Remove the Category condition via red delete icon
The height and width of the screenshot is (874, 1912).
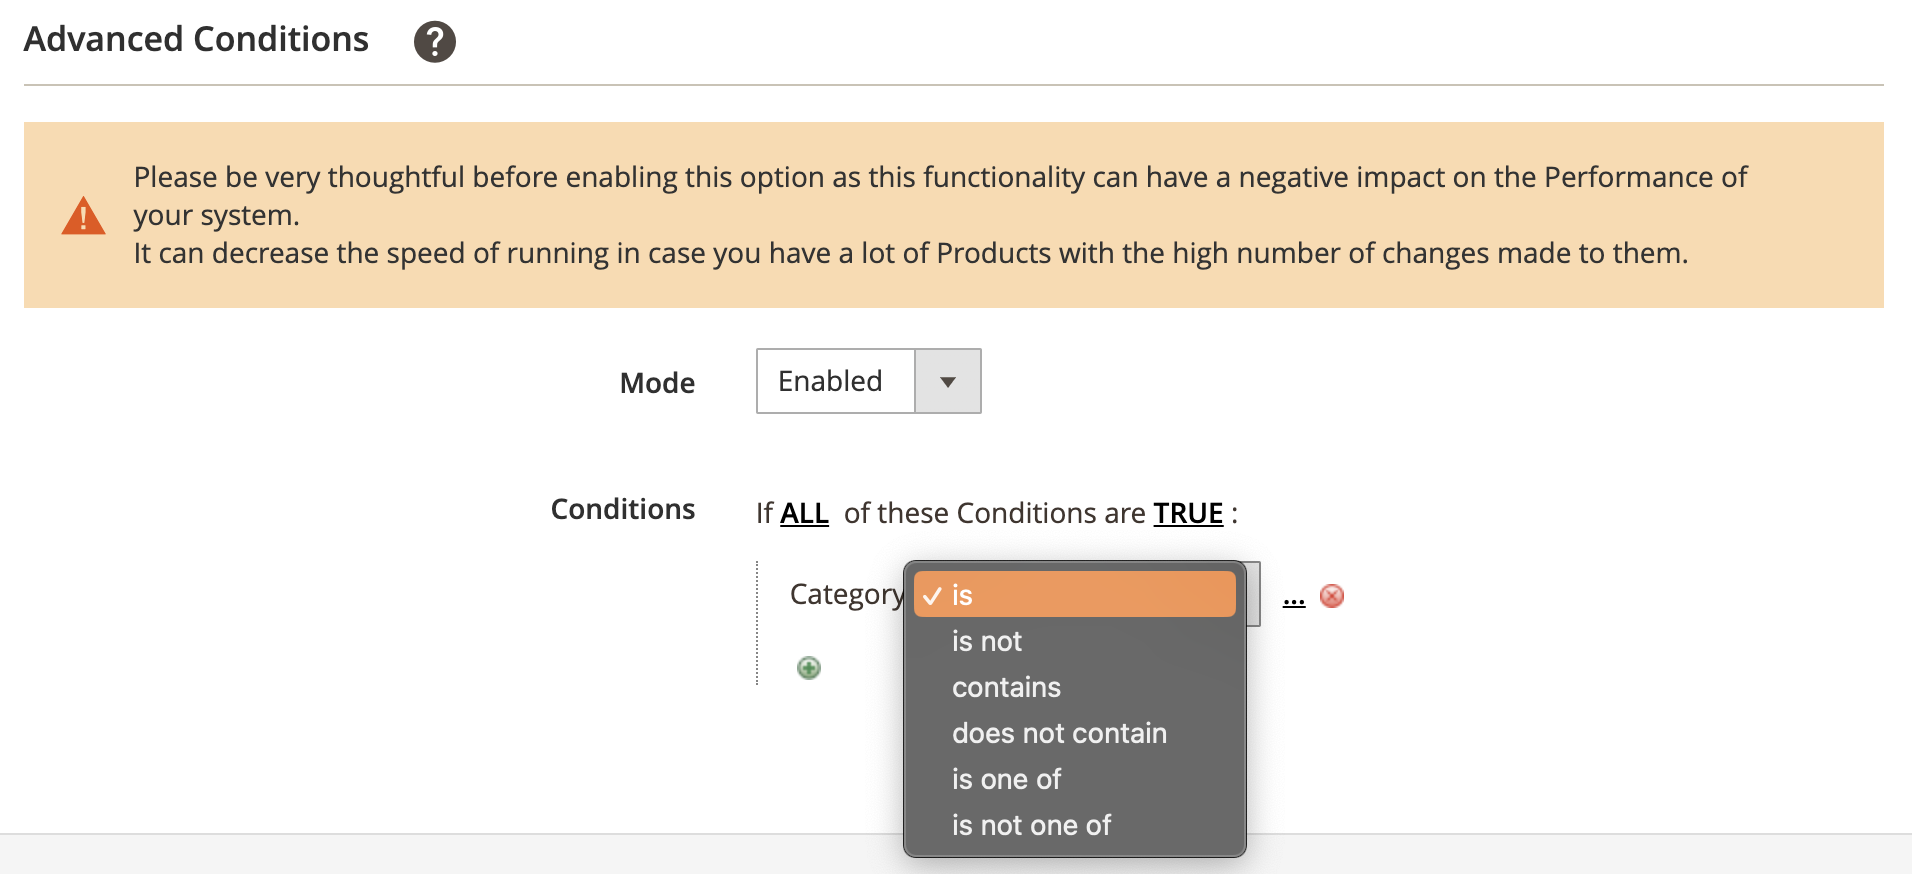(x=1331, y=596)
